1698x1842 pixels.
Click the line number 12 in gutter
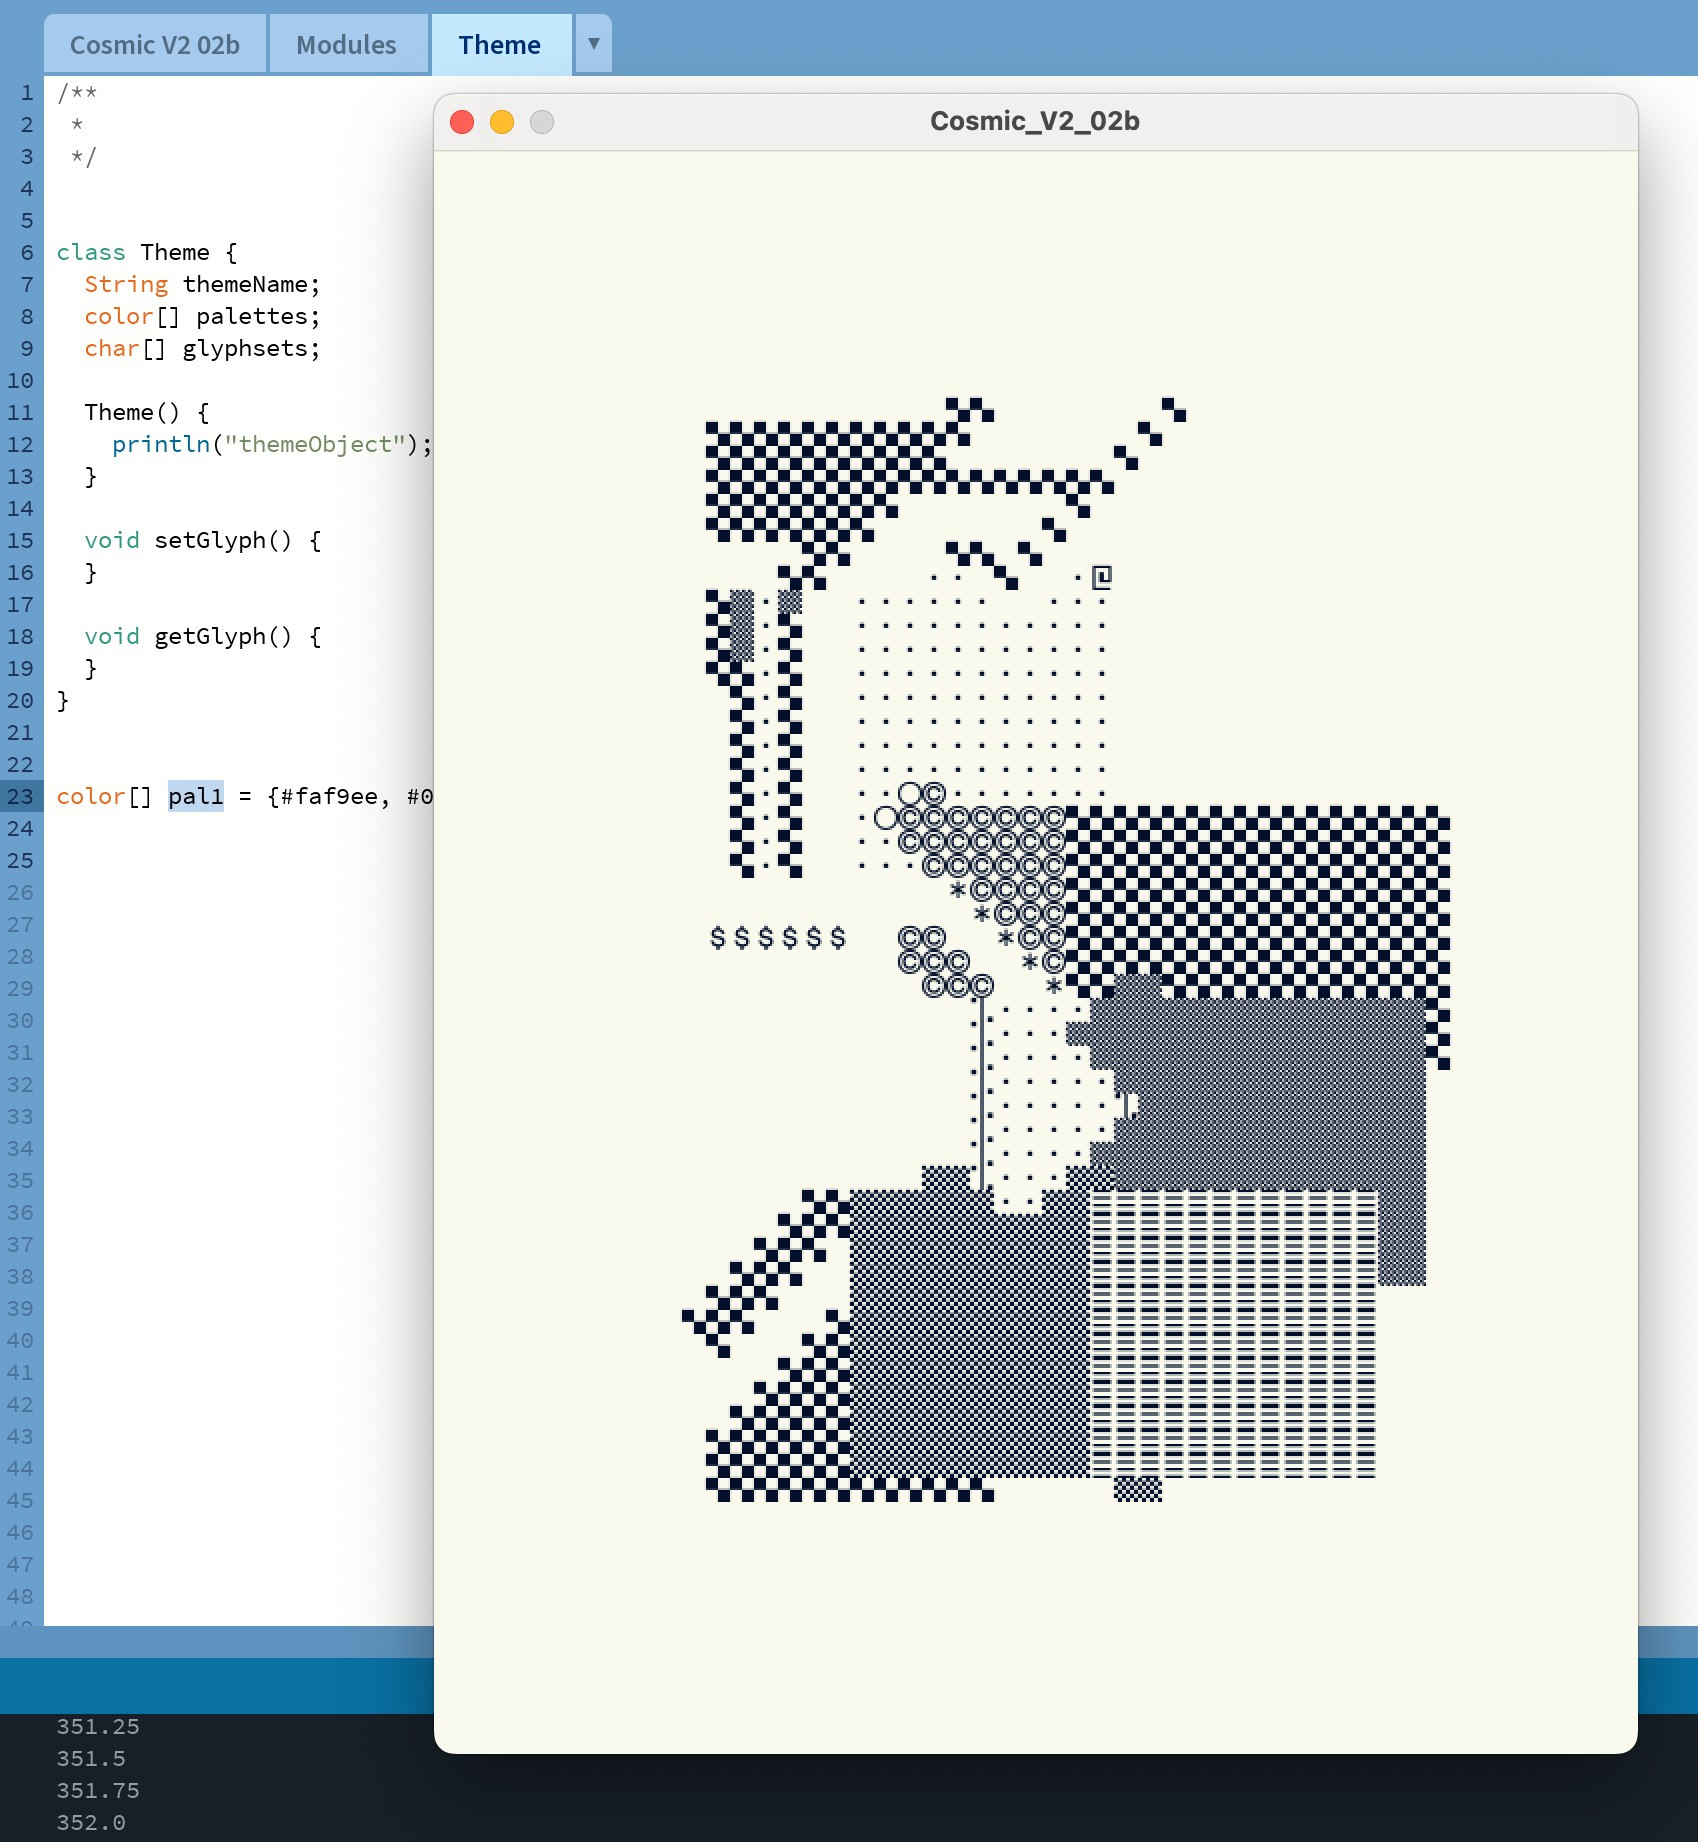[x=20, y=444]
